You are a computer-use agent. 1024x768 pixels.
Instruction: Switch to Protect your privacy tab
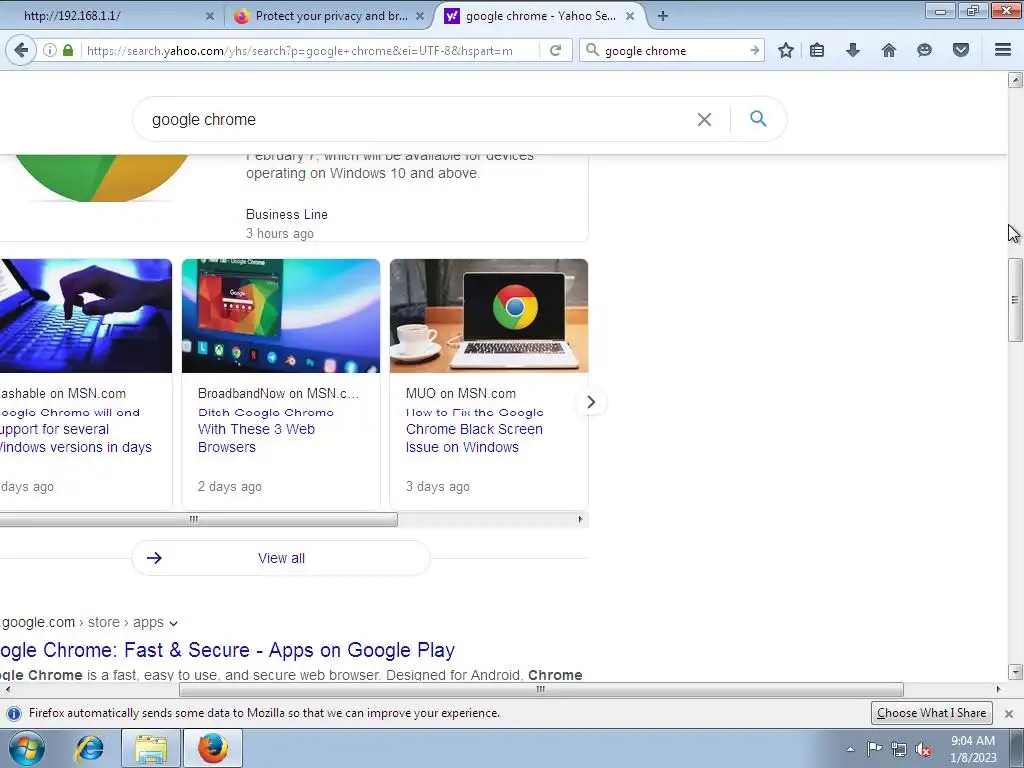pos(331,16)
